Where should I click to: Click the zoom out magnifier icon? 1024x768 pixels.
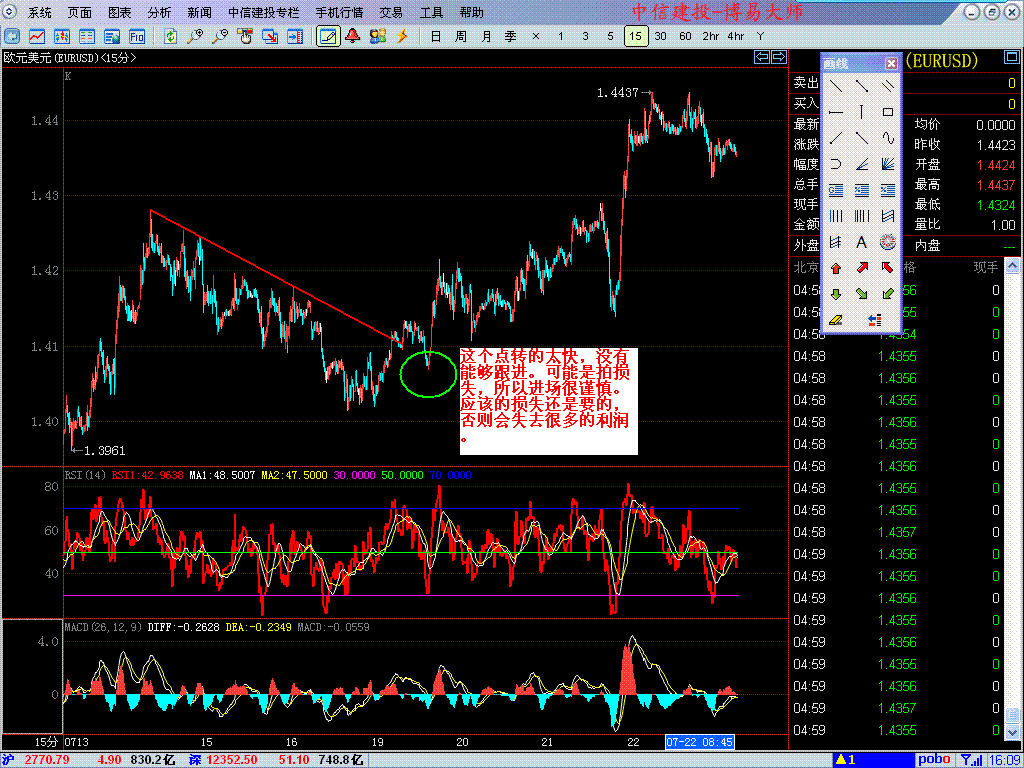(x=220, y=36)
